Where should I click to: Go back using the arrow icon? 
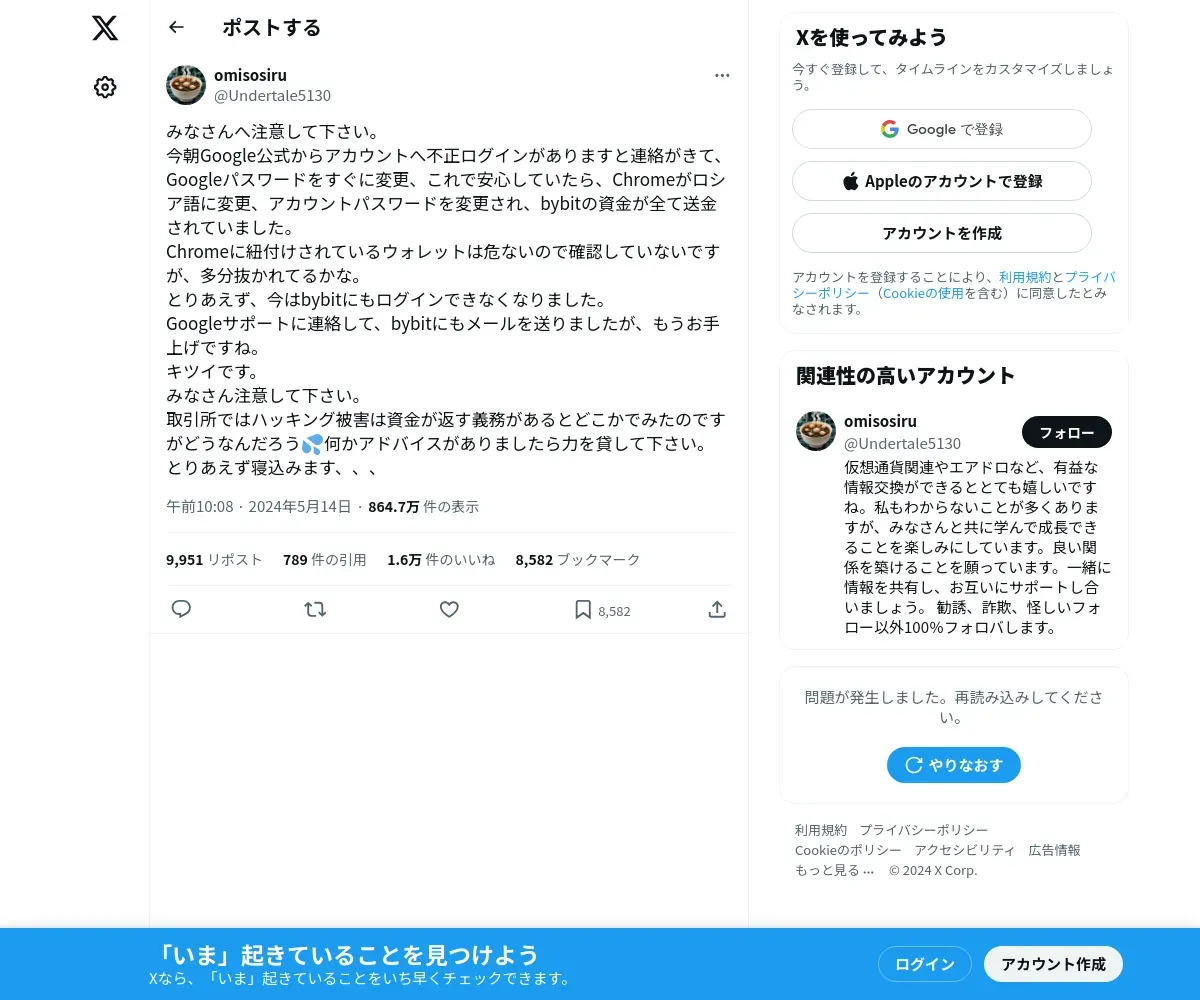pos(176,27)
